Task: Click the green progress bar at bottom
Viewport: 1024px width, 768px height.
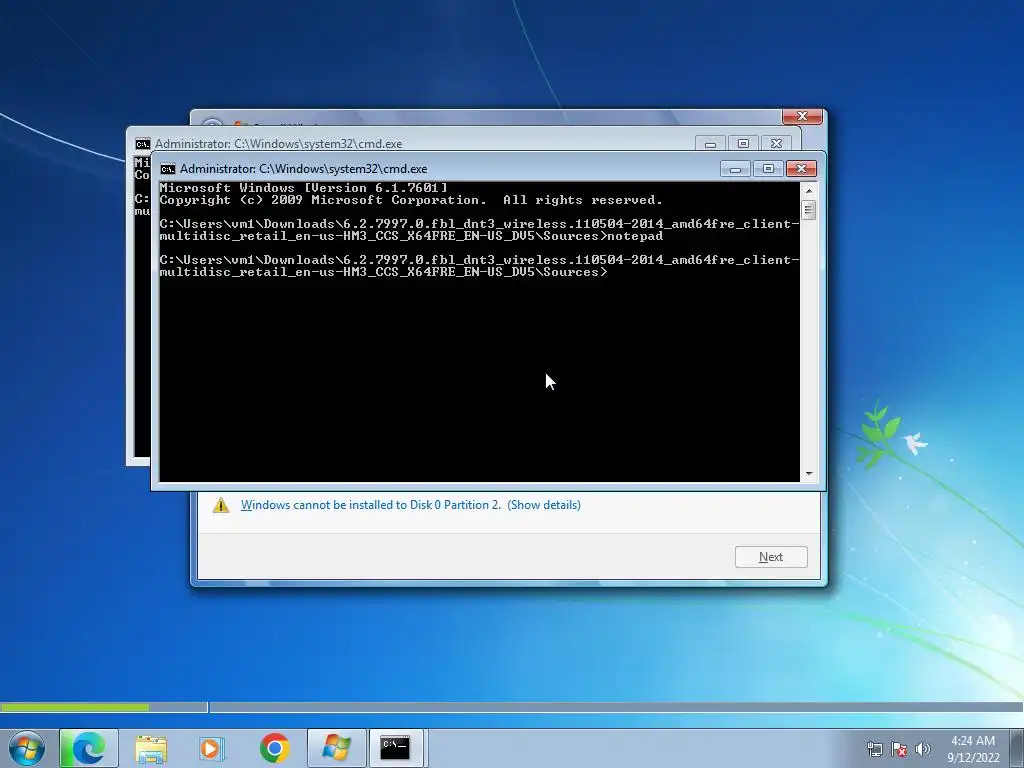Action: coord(74,707)
